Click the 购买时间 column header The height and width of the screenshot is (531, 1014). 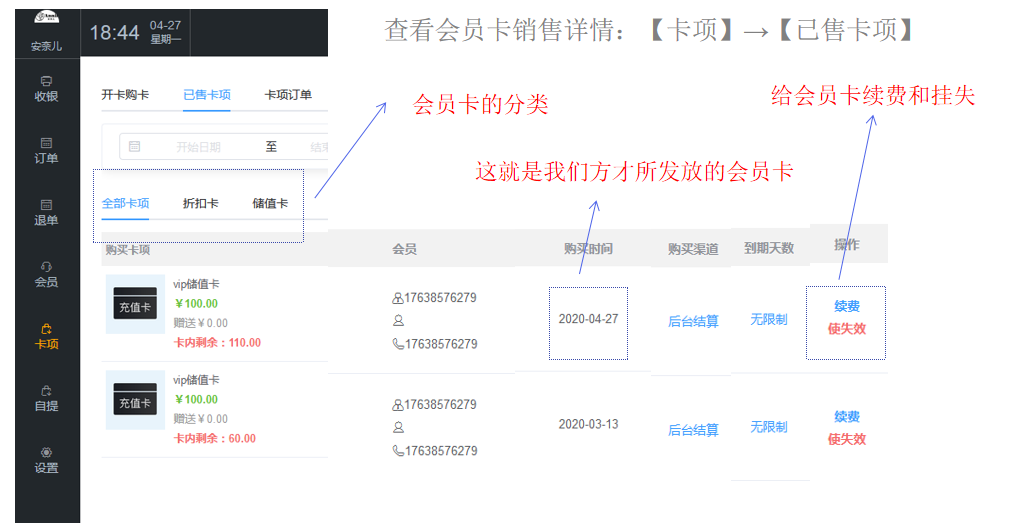pyautogui.click(x=588, y=249)
